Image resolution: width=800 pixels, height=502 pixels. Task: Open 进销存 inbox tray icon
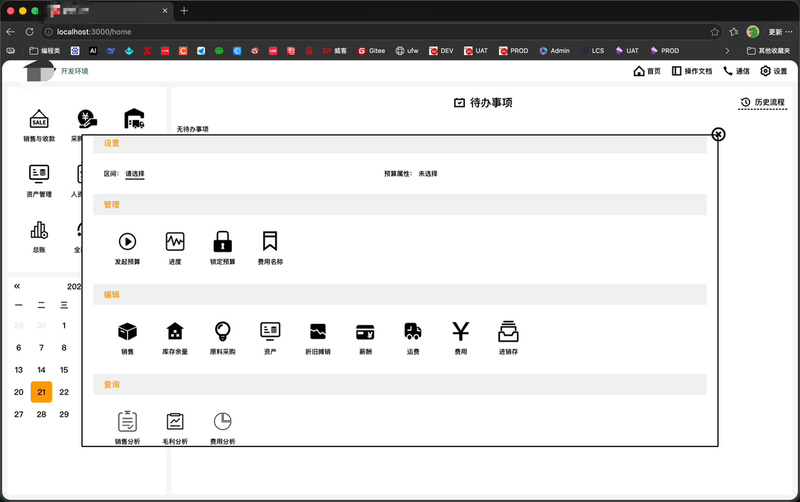pos(508,332)
